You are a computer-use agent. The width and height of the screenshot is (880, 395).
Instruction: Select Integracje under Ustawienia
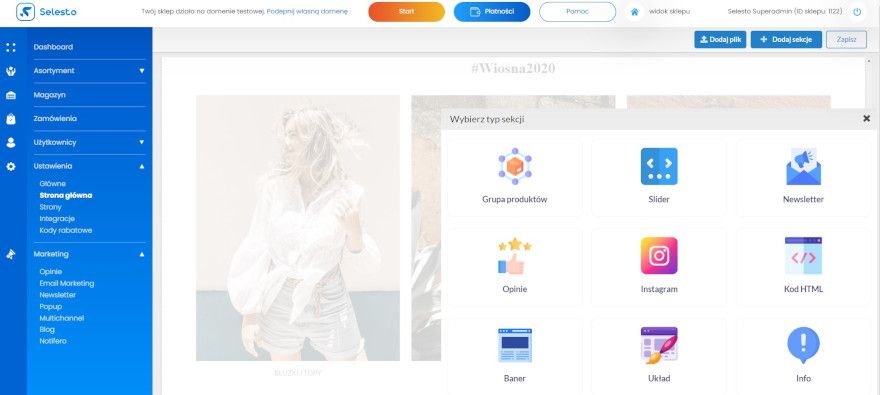click(x=57, y=219)
